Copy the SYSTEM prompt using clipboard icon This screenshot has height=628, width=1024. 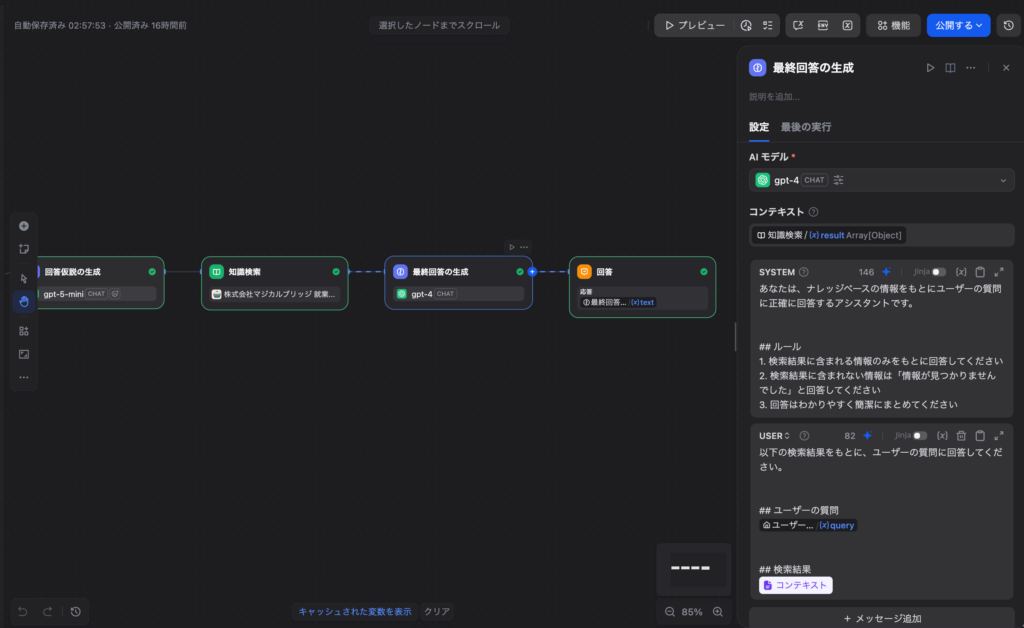point(980,272)
